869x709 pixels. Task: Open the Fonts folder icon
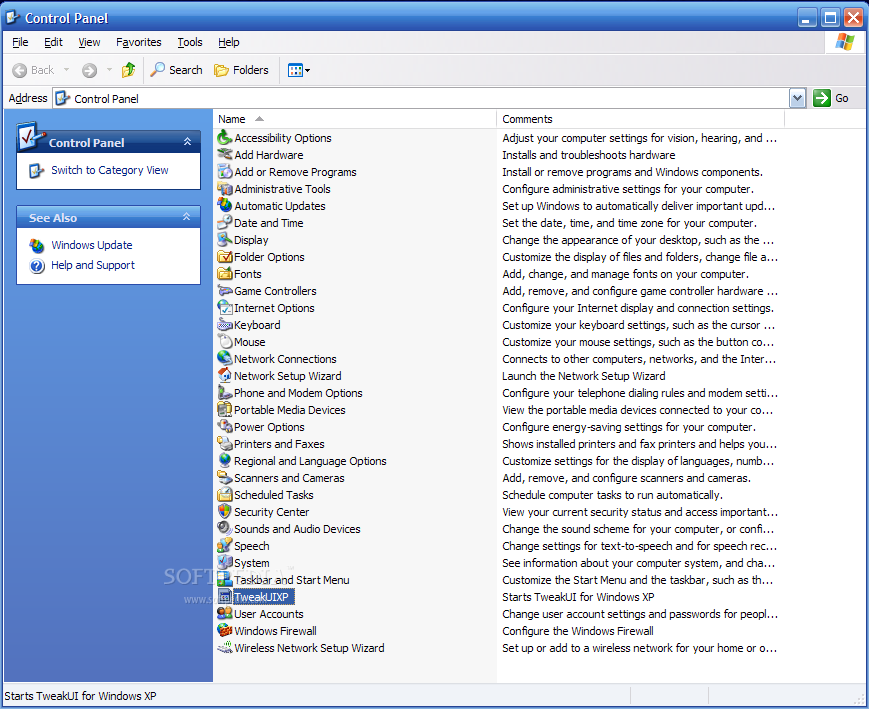[x=224, y=274]
